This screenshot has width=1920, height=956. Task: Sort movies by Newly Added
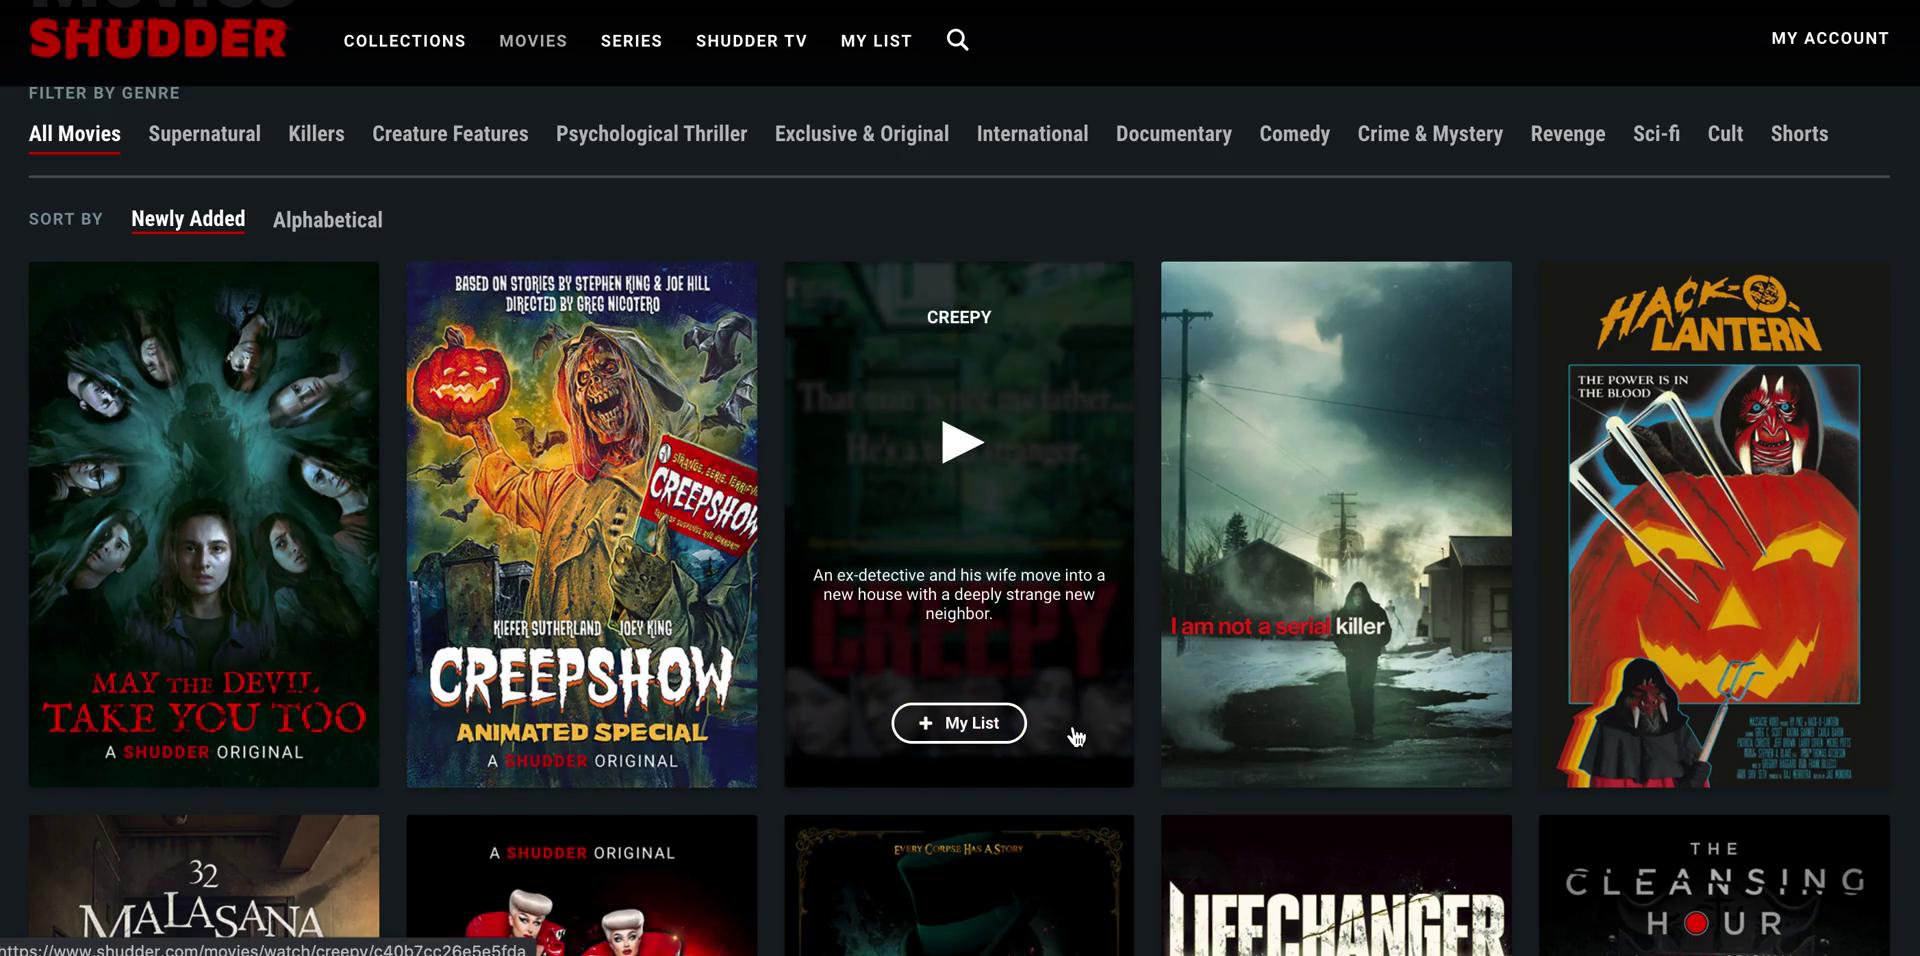click(188, 219)
